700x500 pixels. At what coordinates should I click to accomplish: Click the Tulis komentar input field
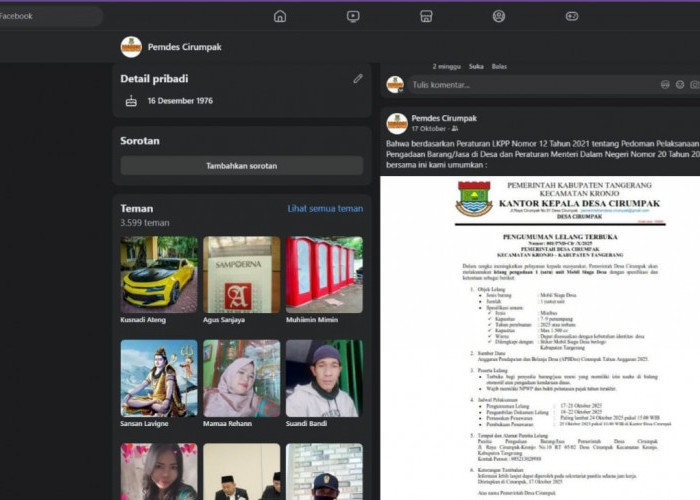coord(520,86)
